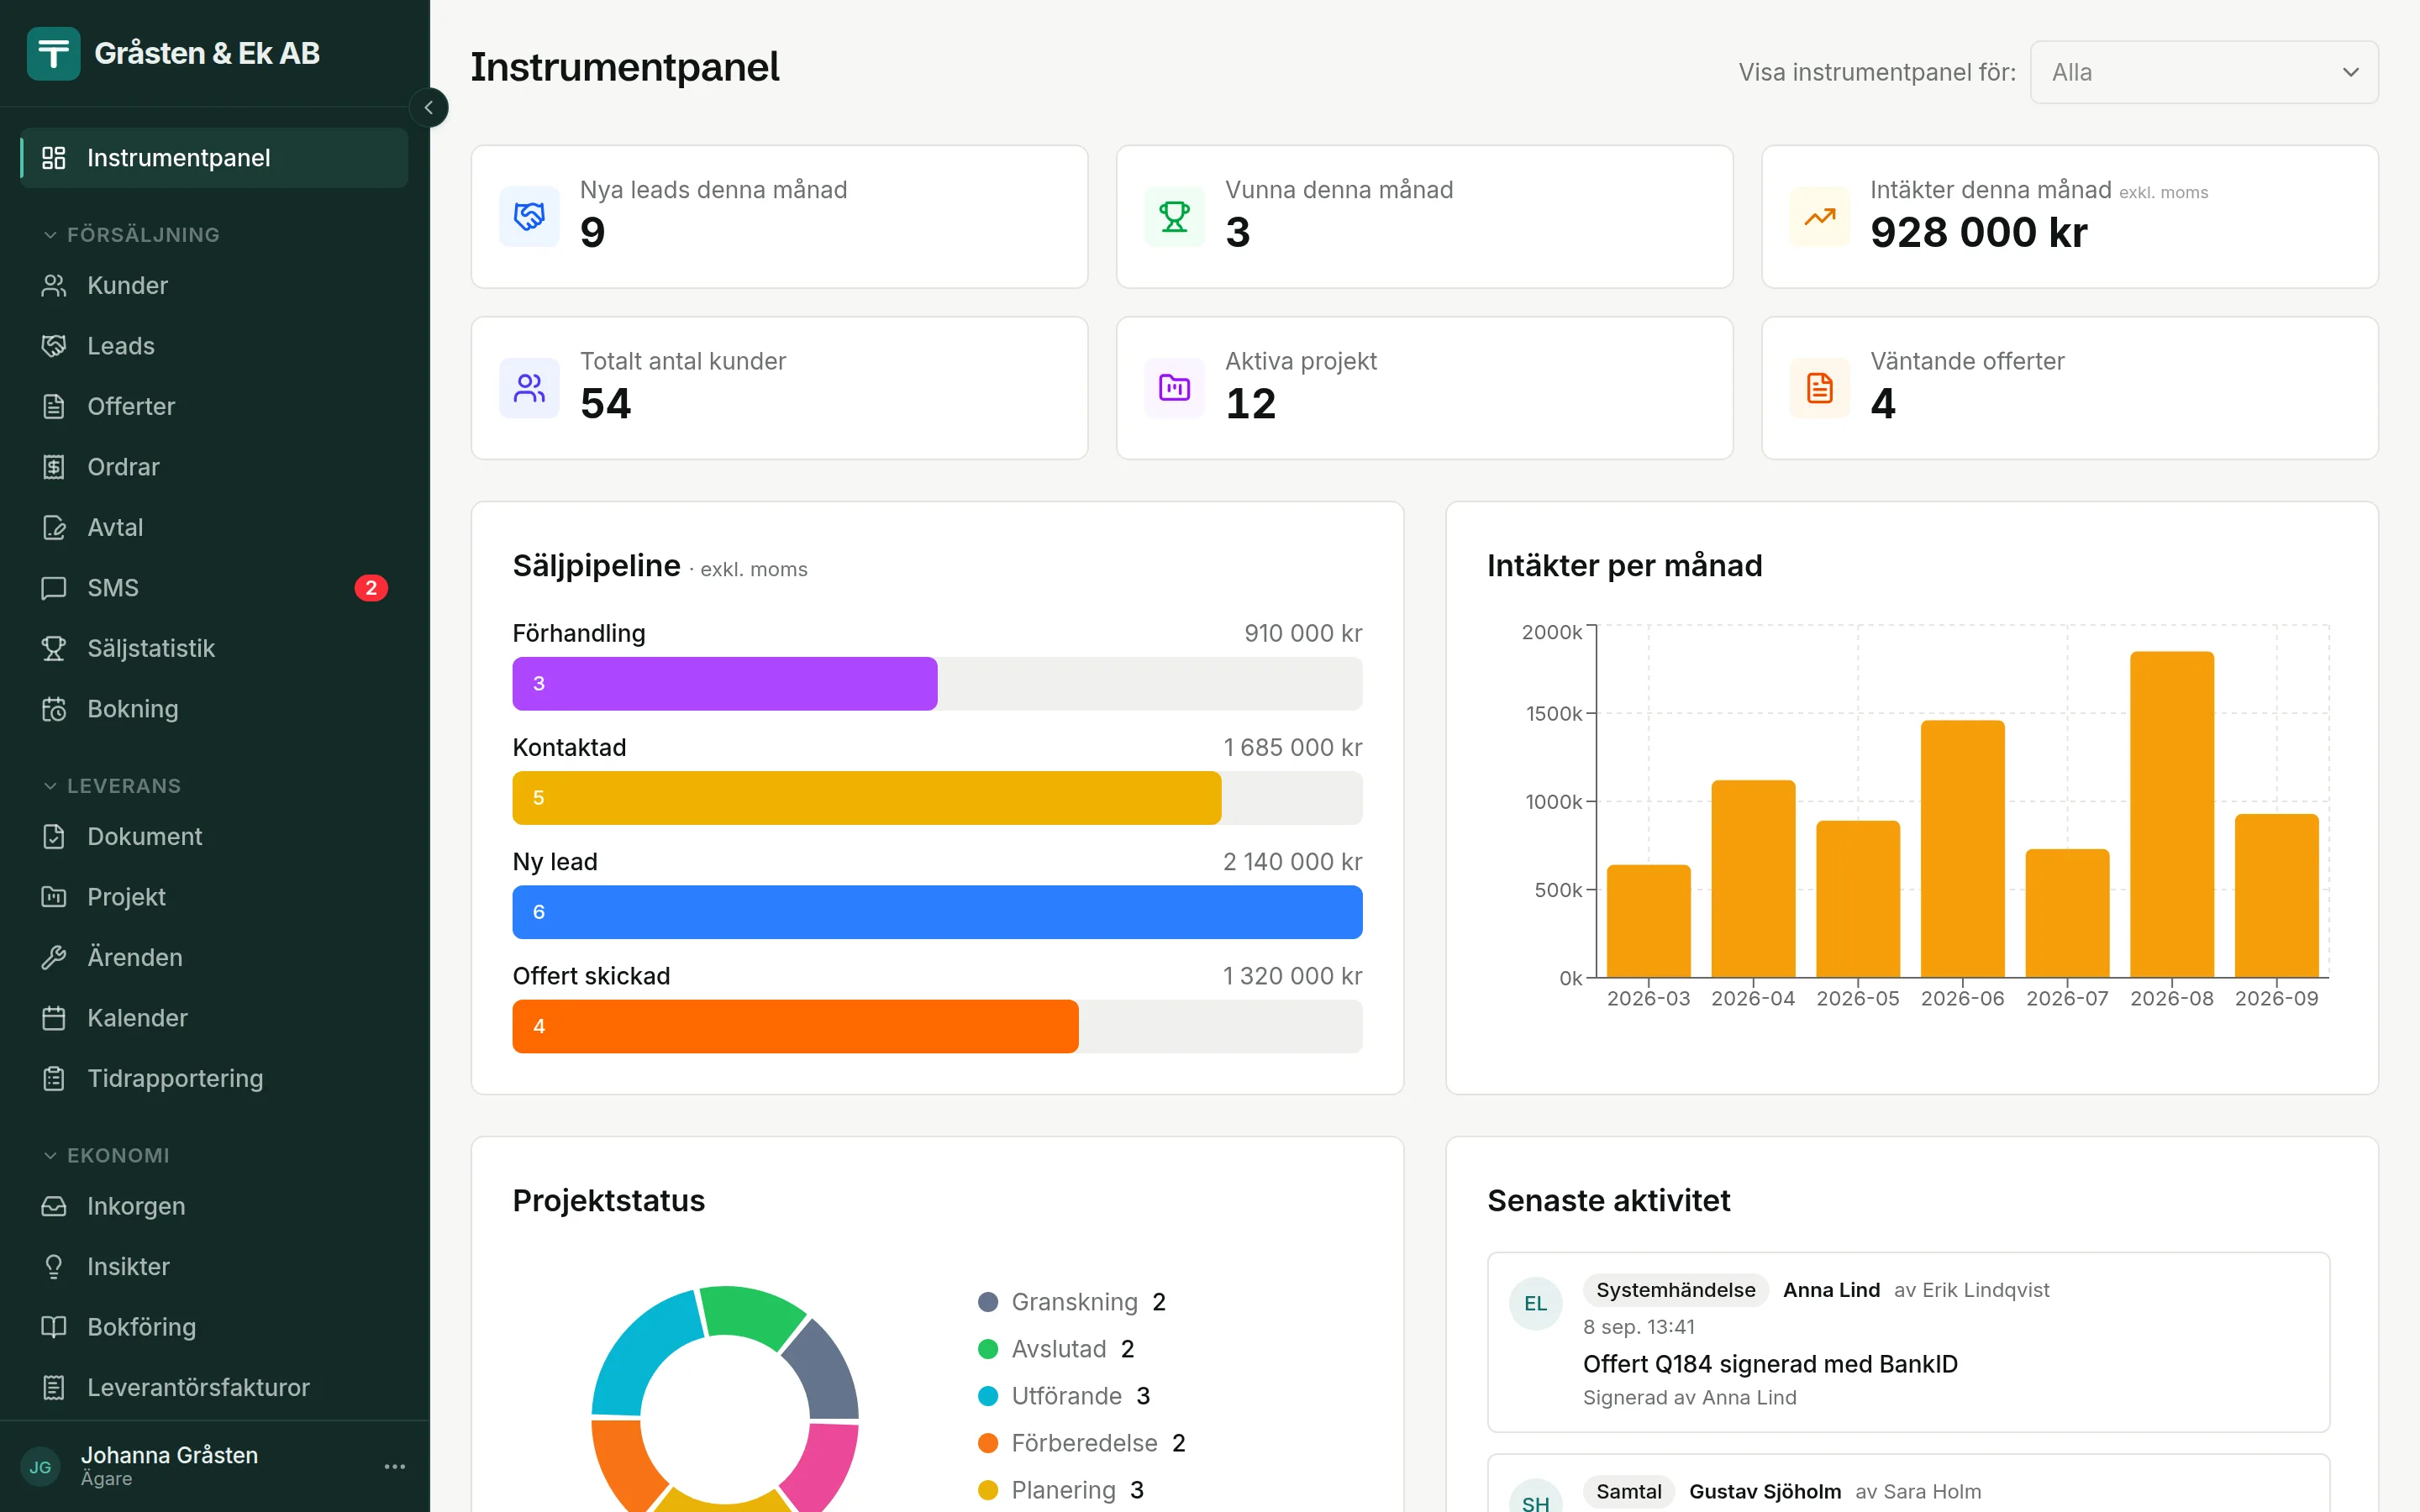Click the Insikter lightbulb icon
This screenshot has height=1512, width=2420.
click(x=54, y=1267)
